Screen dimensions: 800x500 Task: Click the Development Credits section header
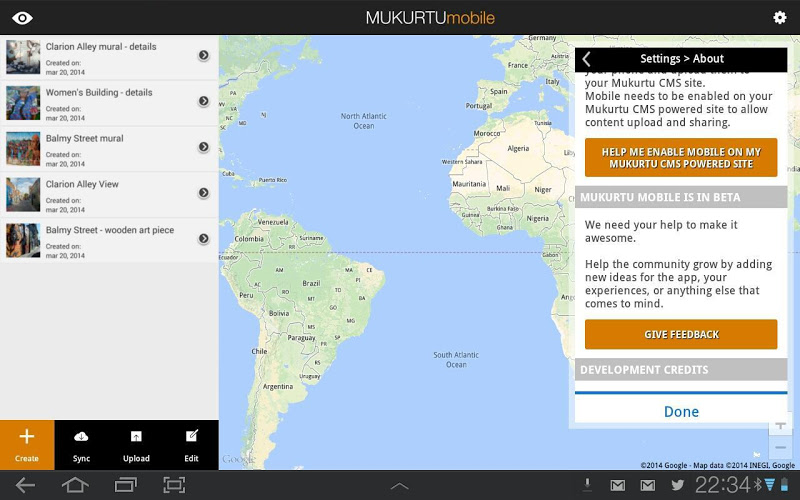click(681, 370)
